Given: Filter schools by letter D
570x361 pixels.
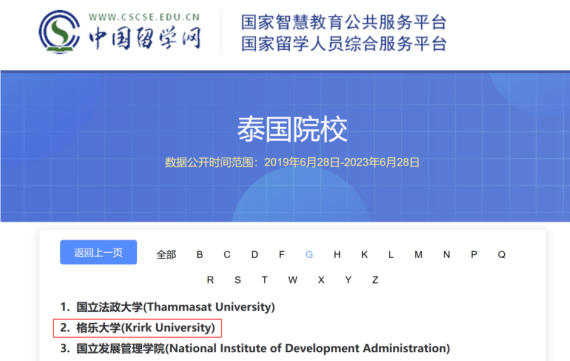Looking at the screenshot, I should 254,254.
